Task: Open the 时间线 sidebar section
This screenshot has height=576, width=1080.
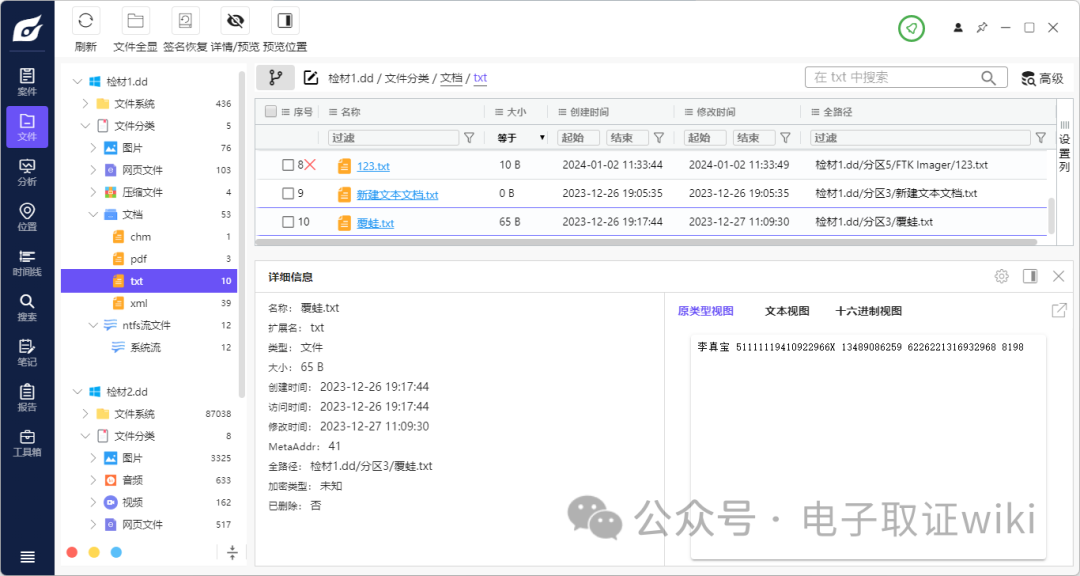Action: (x=27, y=263)
